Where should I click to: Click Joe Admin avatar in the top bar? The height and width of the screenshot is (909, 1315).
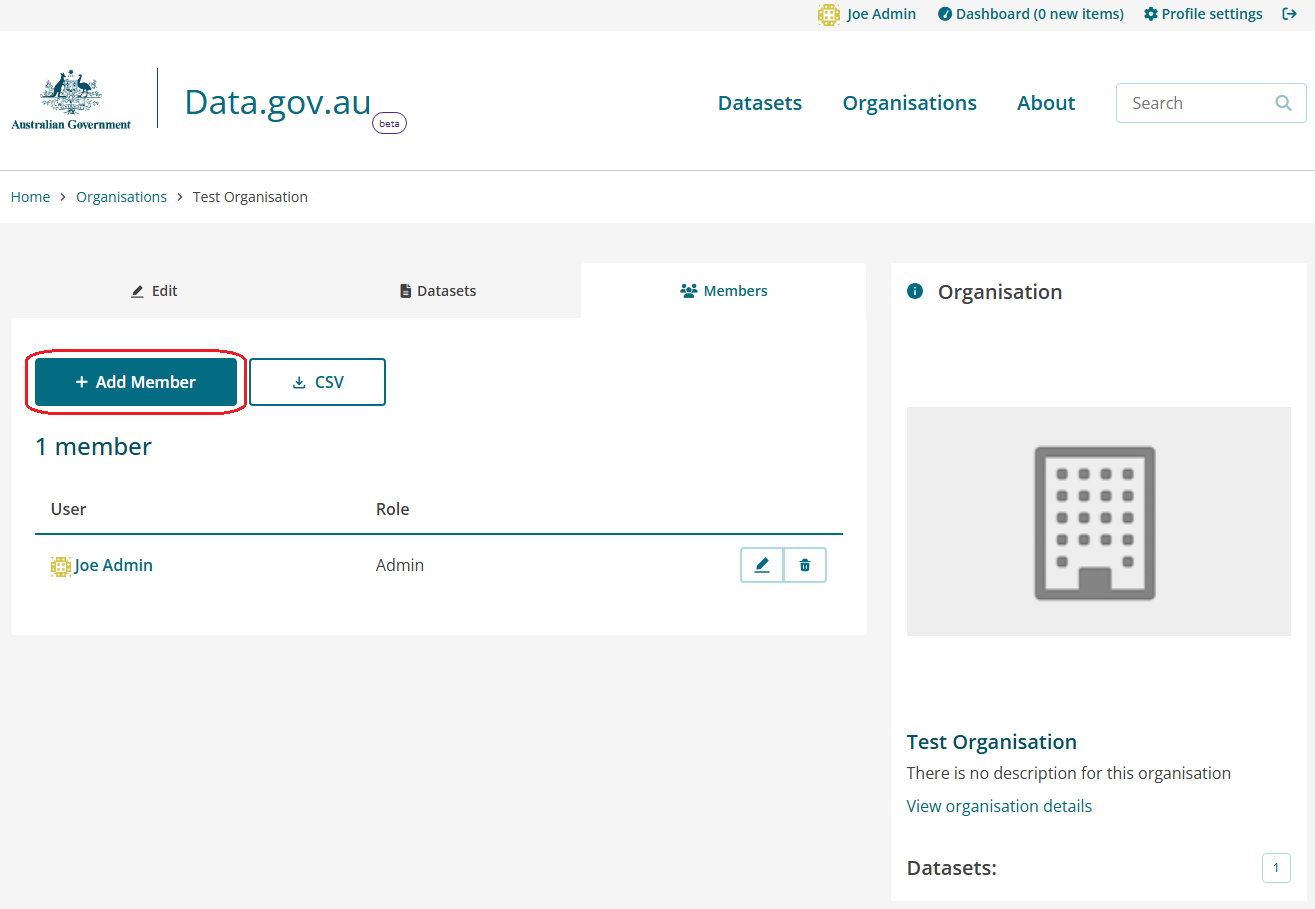point(828,15)
